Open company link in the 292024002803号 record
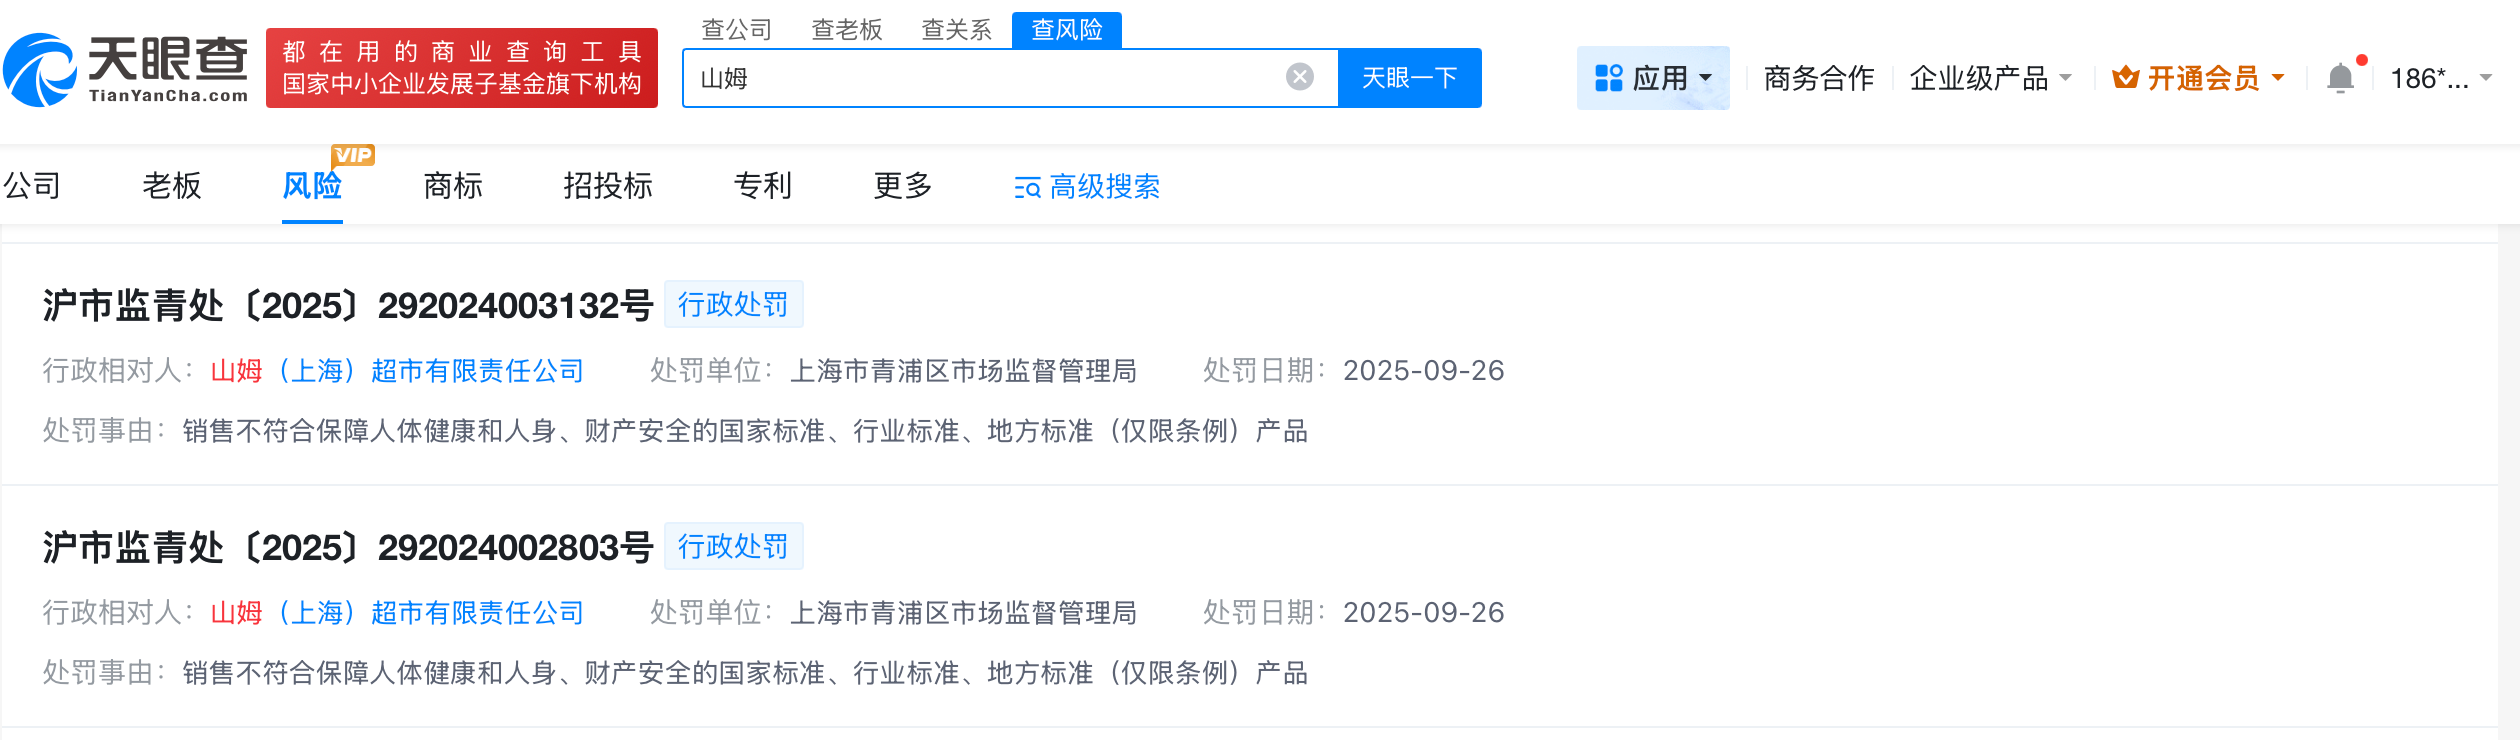 (x=397, y=613)
